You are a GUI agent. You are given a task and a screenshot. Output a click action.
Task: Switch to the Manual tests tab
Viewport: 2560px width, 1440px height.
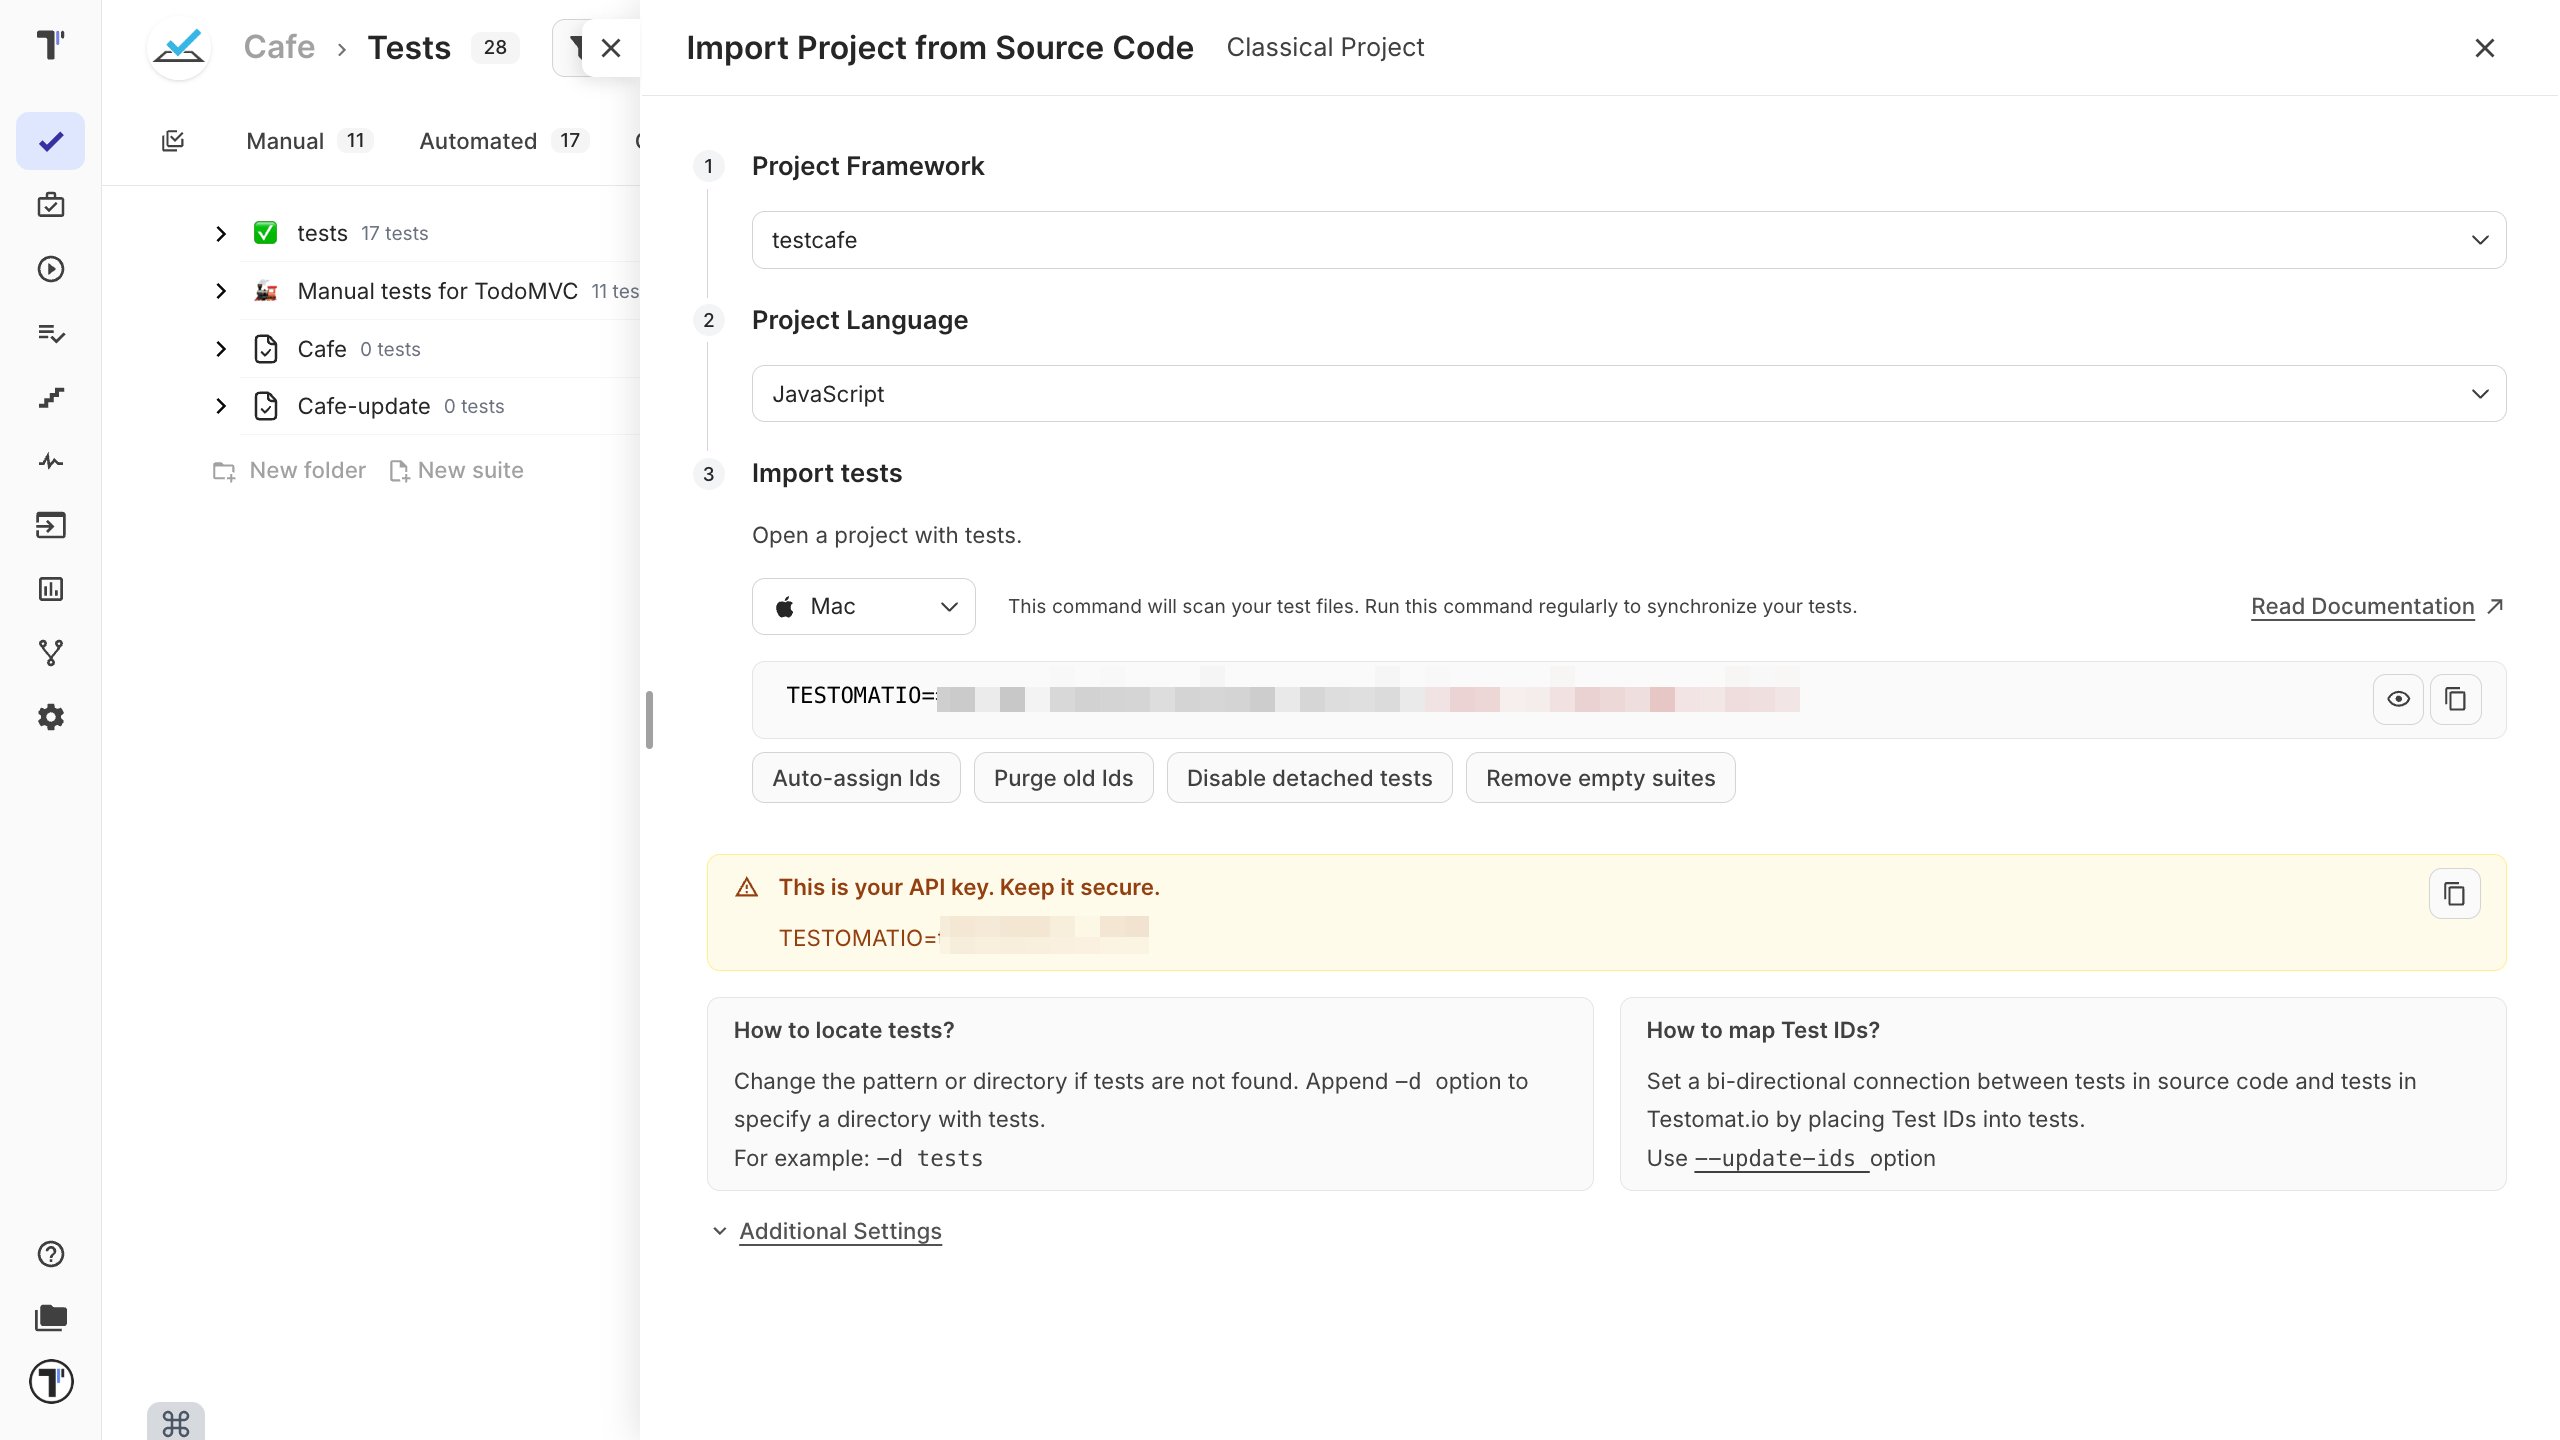pyautogui.click(x=309, y=141)
